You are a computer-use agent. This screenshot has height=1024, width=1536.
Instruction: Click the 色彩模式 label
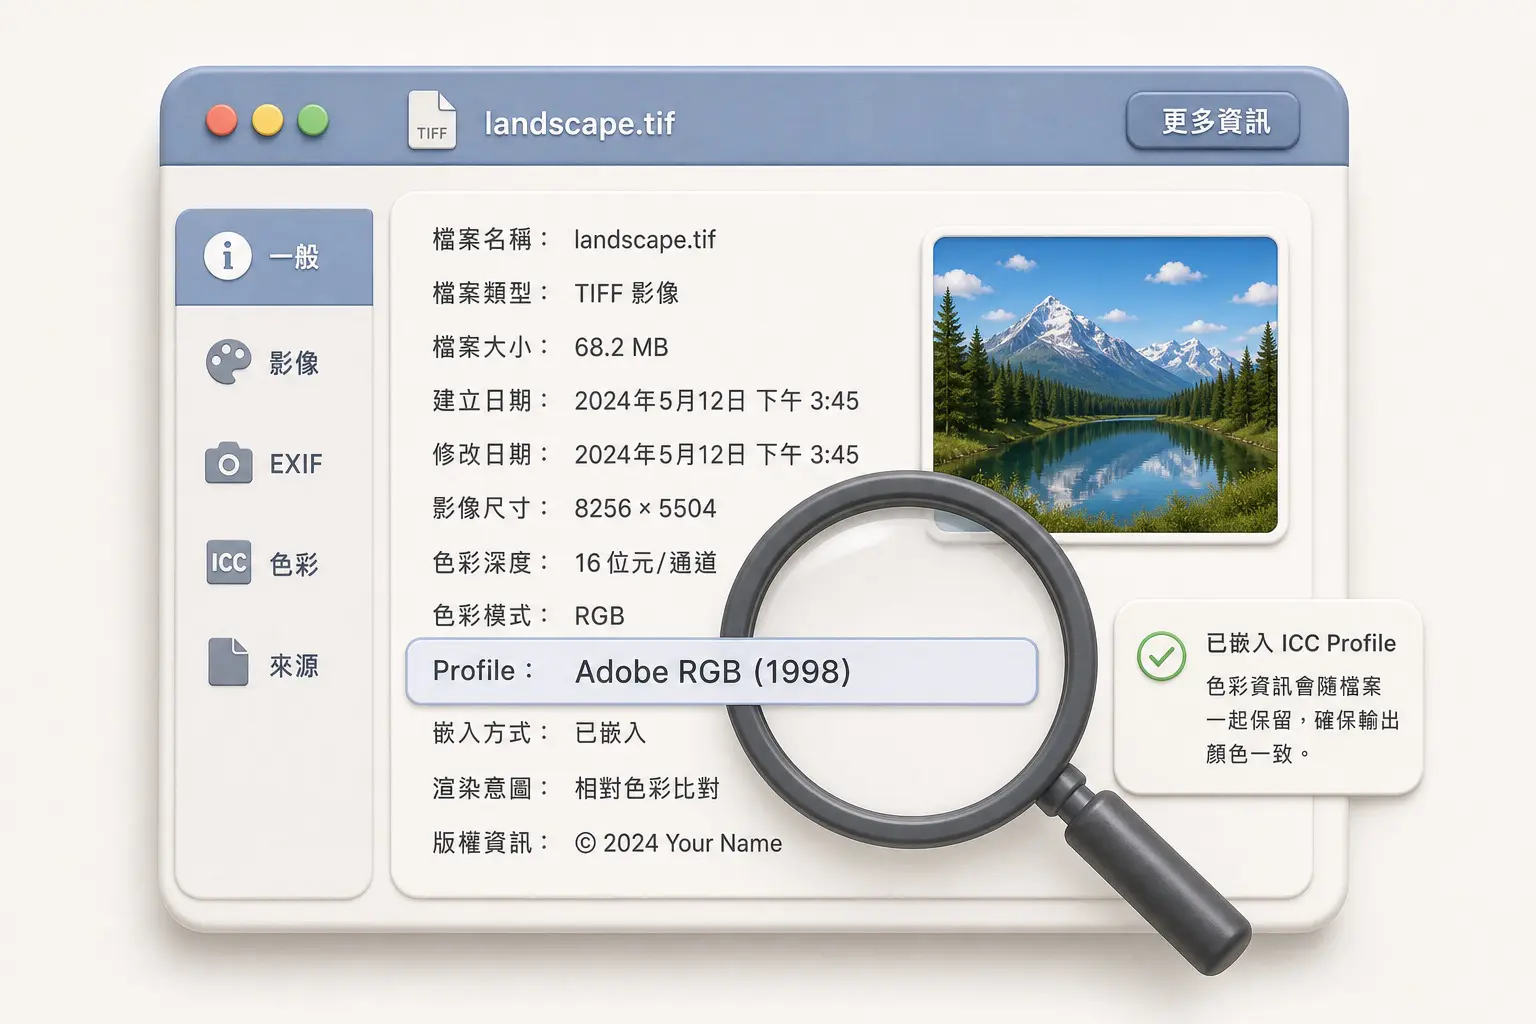(x=491, y=616)
